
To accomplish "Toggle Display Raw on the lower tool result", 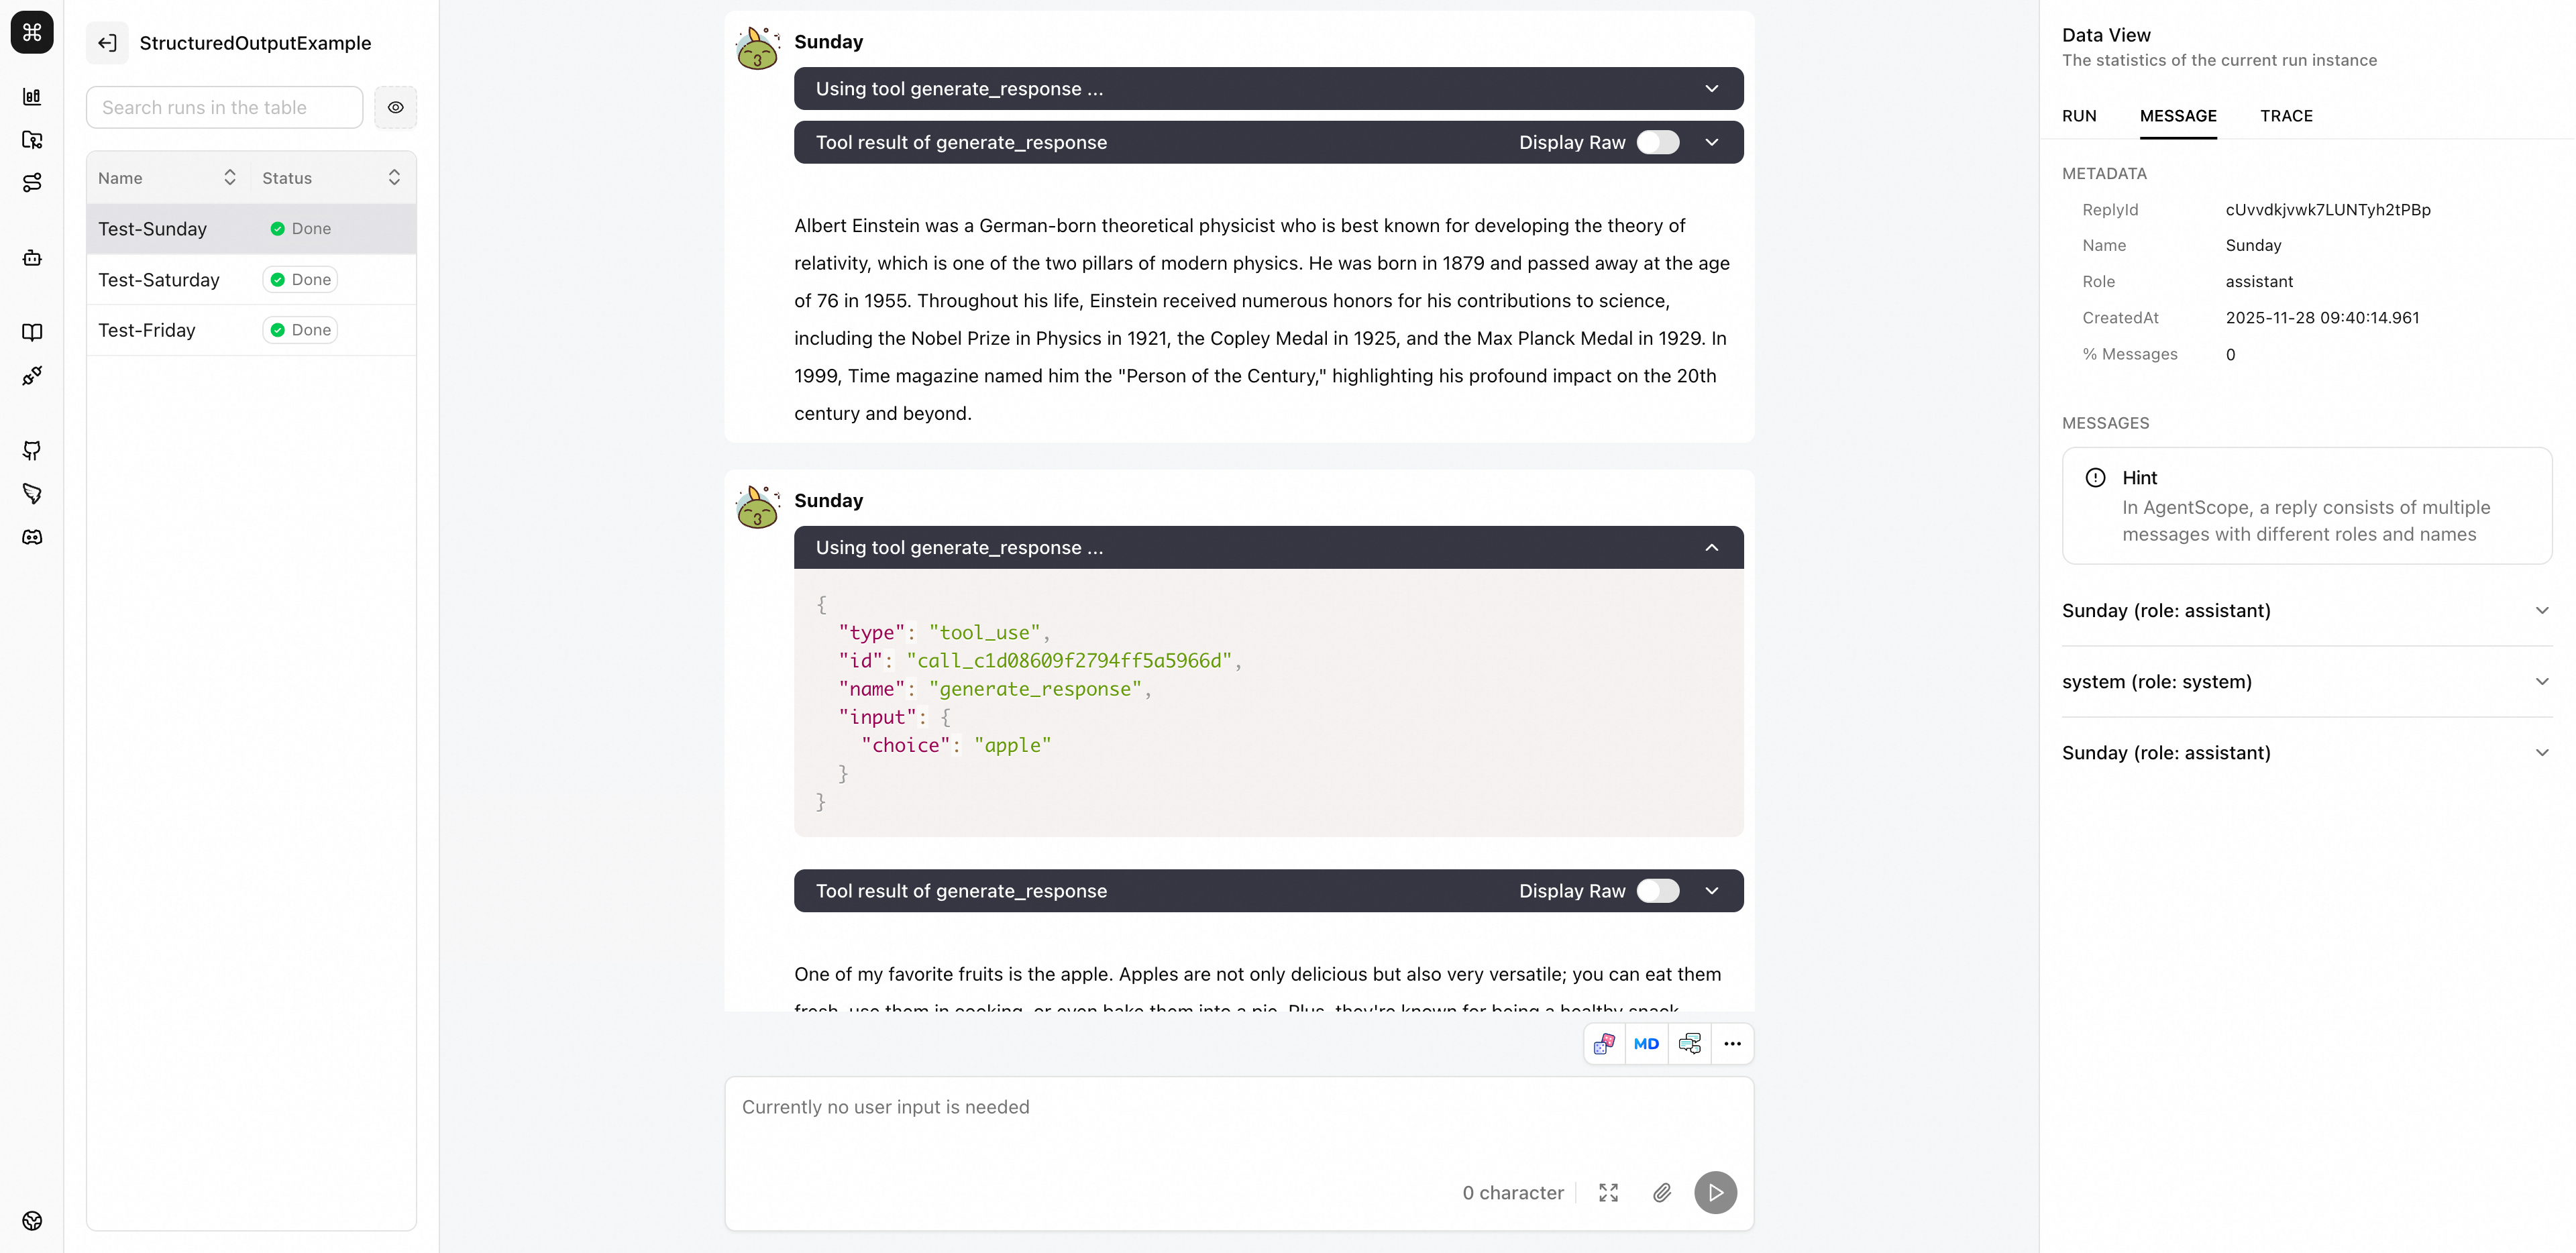I will click(1658, 891).
